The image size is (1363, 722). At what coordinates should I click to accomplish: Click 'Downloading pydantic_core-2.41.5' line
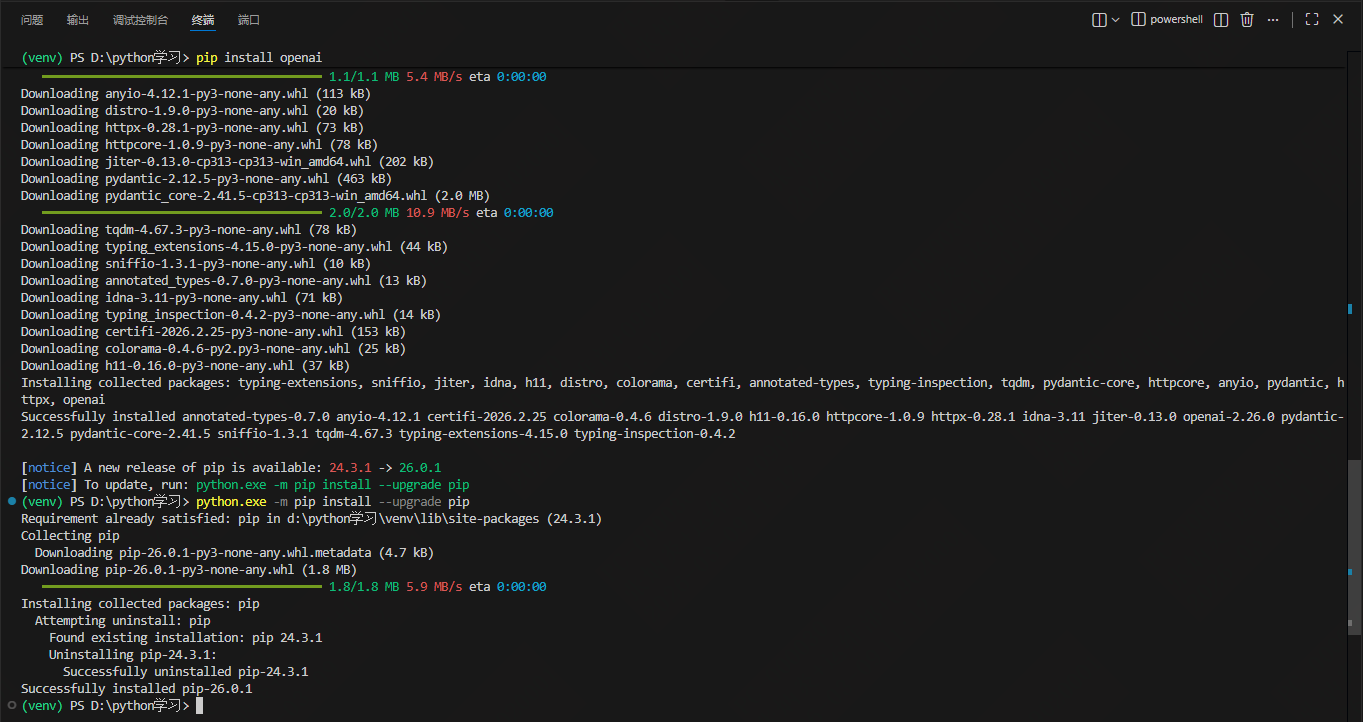255,196
